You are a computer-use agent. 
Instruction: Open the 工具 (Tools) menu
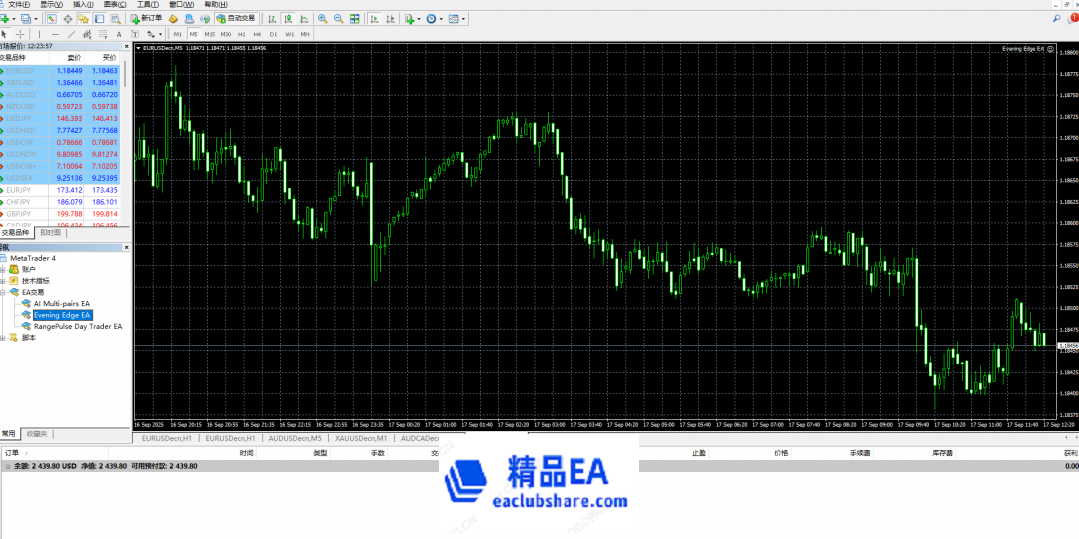click(x=148, y=5)
